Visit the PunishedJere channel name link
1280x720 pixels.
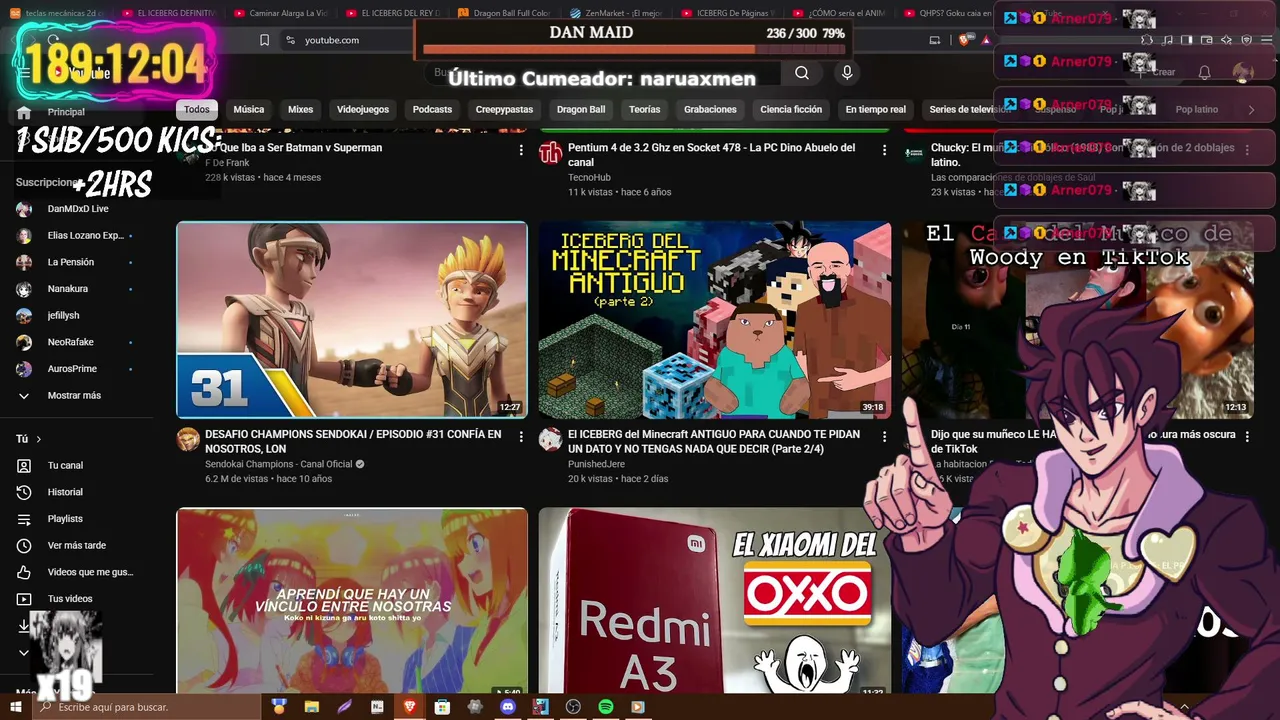(596, 464)
